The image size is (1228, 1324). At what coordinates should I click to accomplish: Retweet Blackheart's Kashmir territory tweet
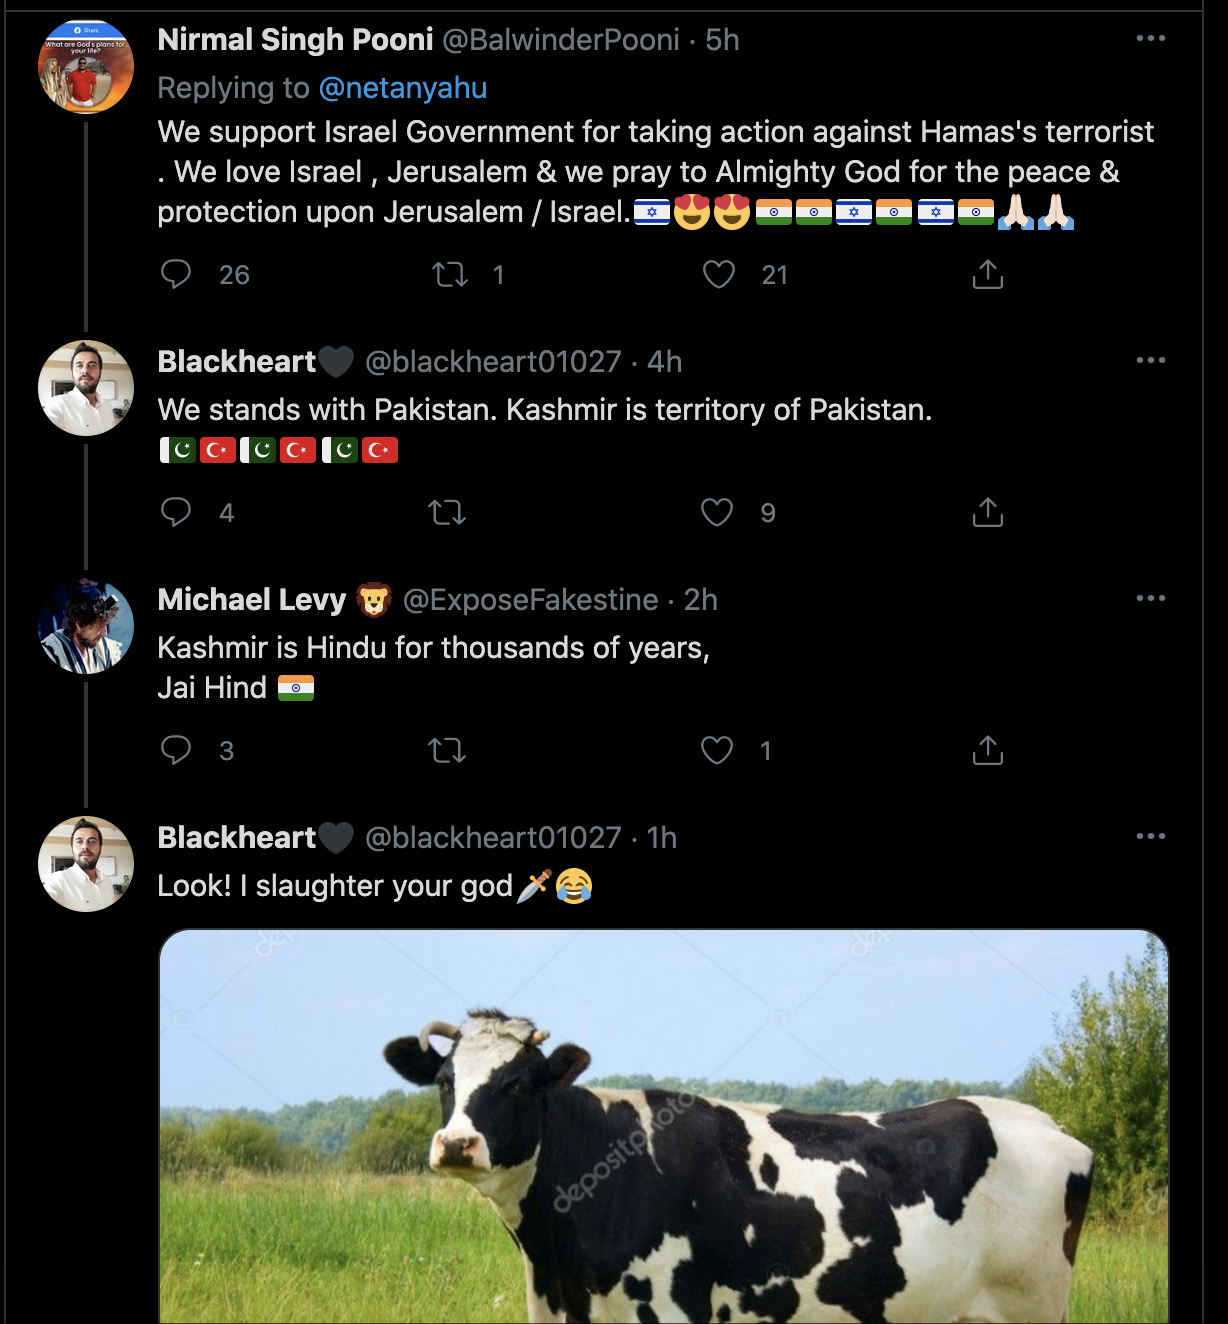pos(447,512)
